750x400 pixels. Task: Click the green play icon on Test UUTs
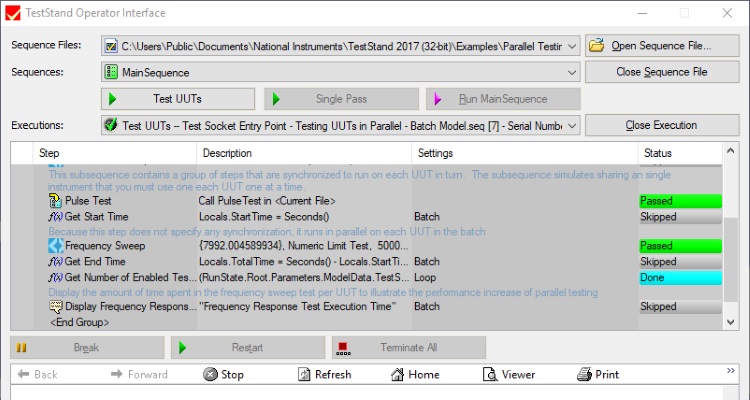113,99
